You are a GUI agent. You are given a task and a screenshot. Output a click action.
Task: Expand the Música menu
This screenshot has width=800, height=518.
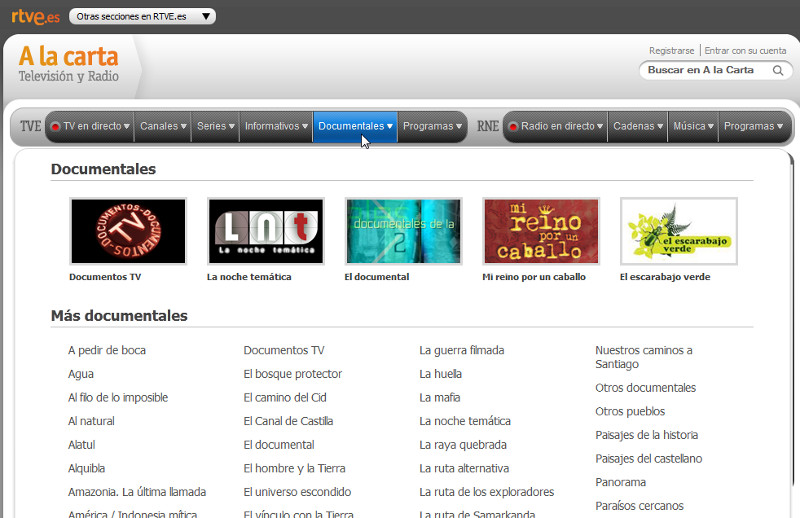click(x=693, y=126)
